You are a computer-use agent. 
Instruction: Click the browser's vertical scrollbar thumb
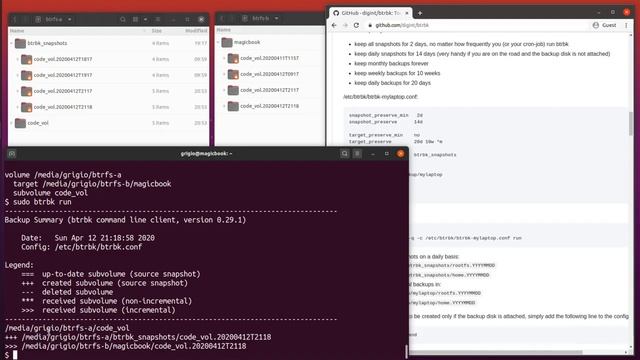[x=631, y=123]
